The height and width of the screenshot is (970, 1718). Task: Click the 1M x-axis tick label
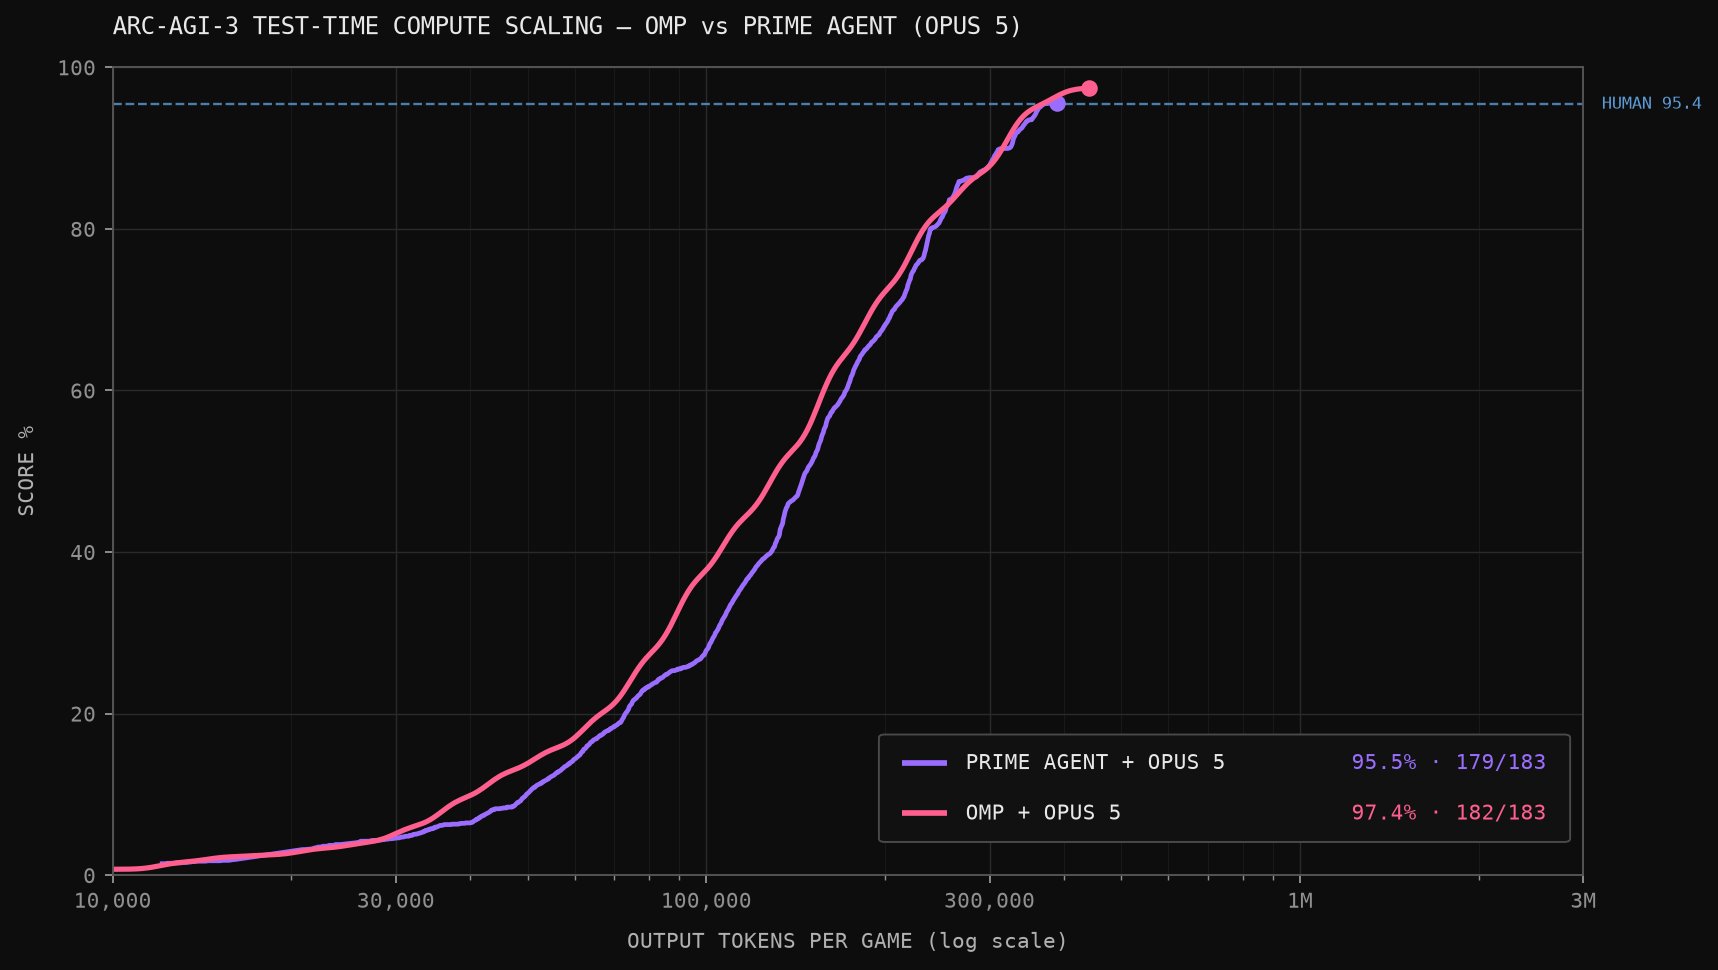click(1299, 901)
